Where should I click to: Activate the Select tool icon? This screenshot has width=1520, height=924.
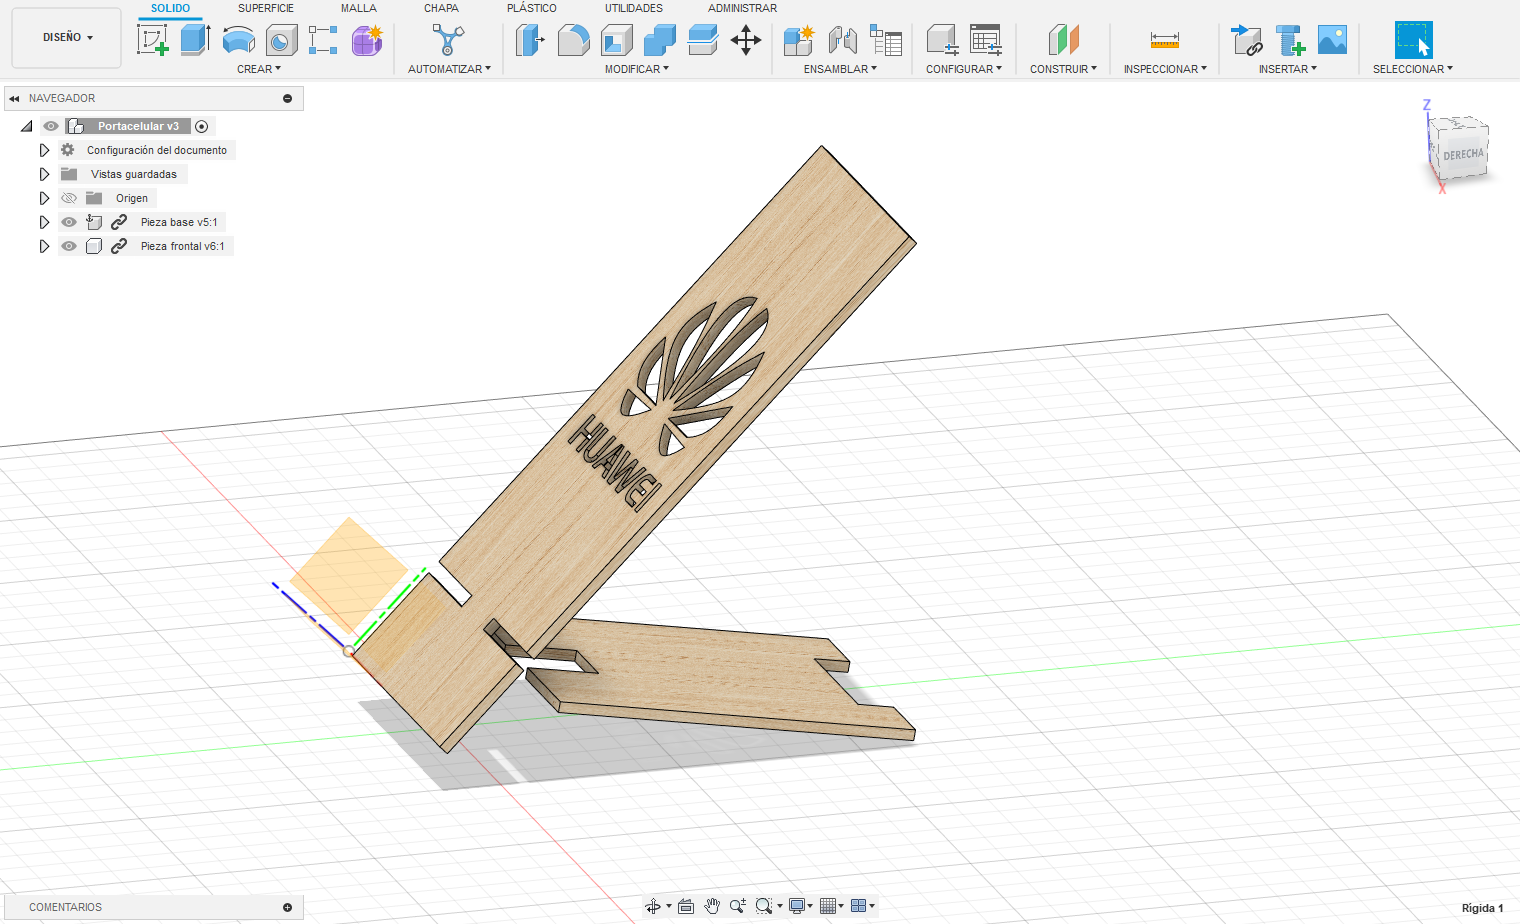[1413, 40]
